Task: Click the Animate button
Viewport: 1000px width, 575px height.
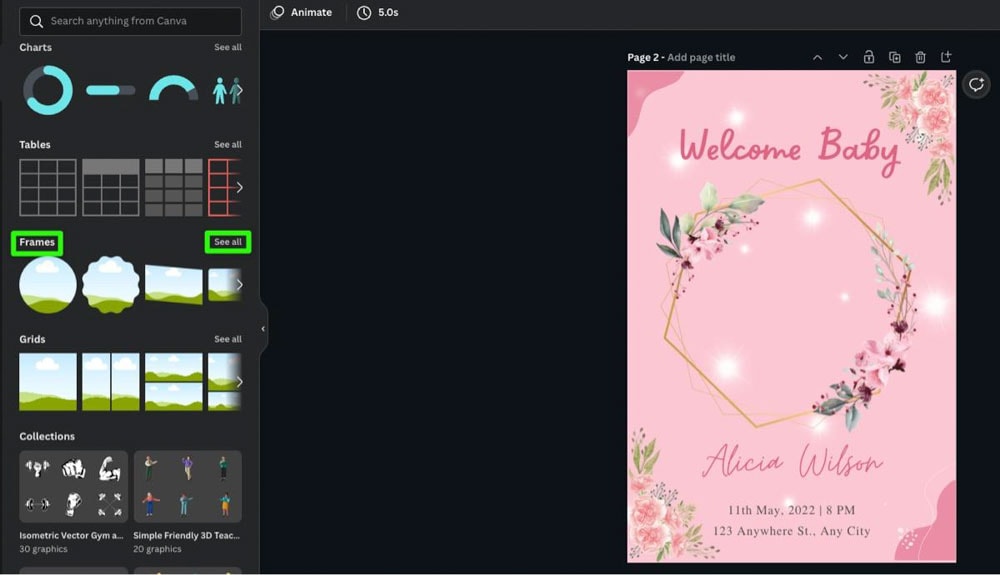Action: 301,12
